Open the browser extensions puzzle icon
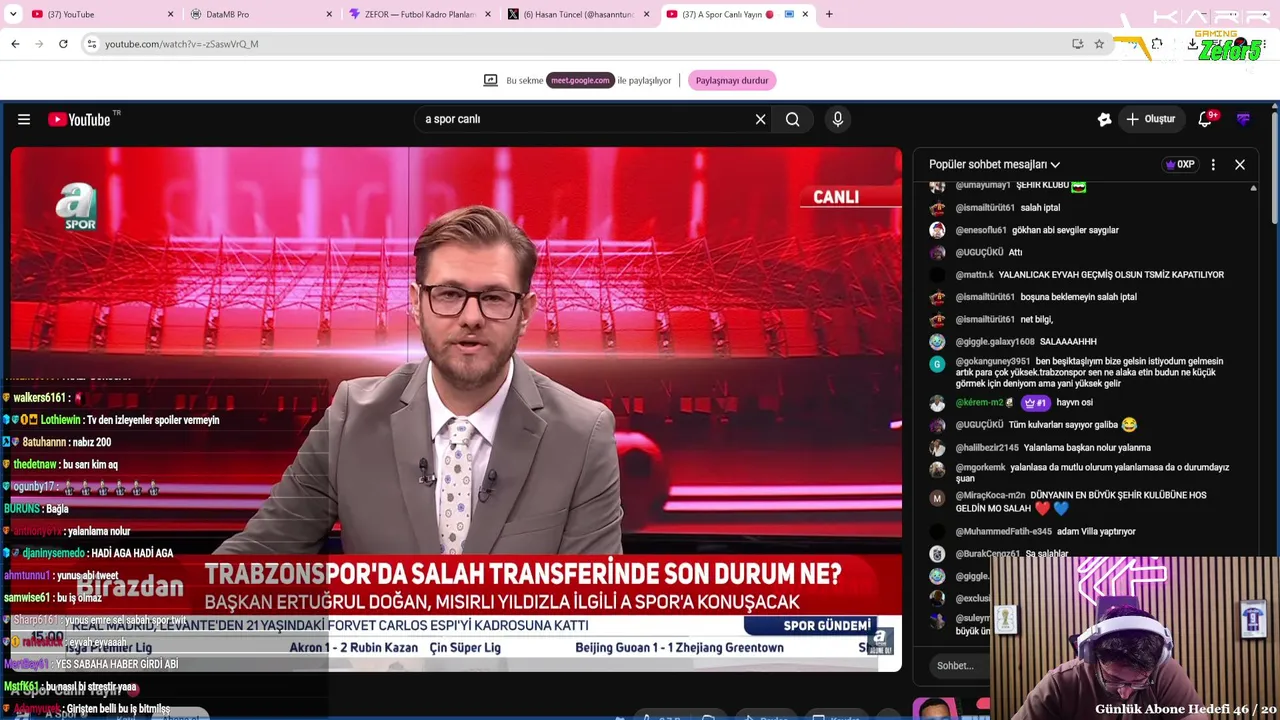Image resolution: width=1280 pixels, height=720 pixels. tap(1157, 44)
